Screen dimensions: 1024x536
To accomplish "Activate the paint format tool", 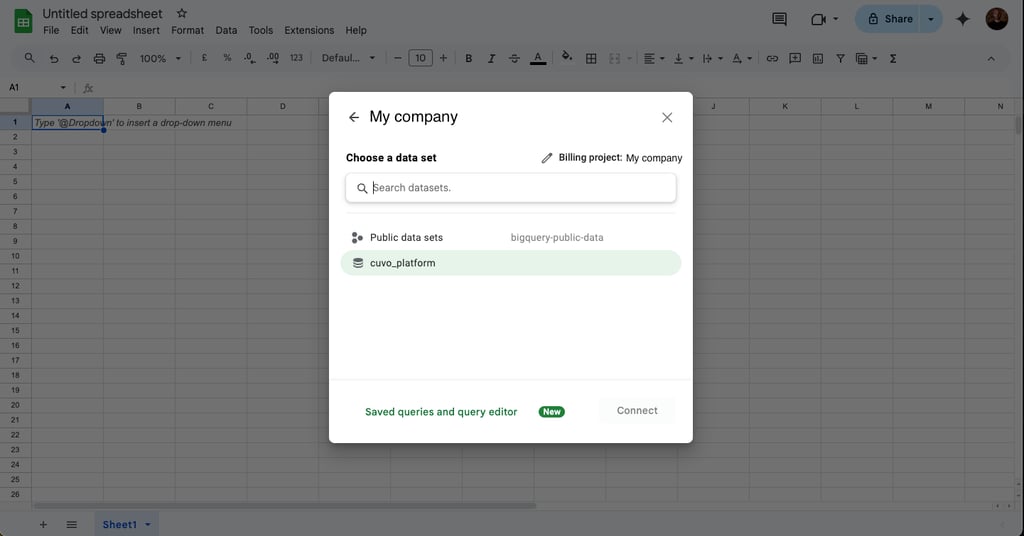I will (121, 59).
